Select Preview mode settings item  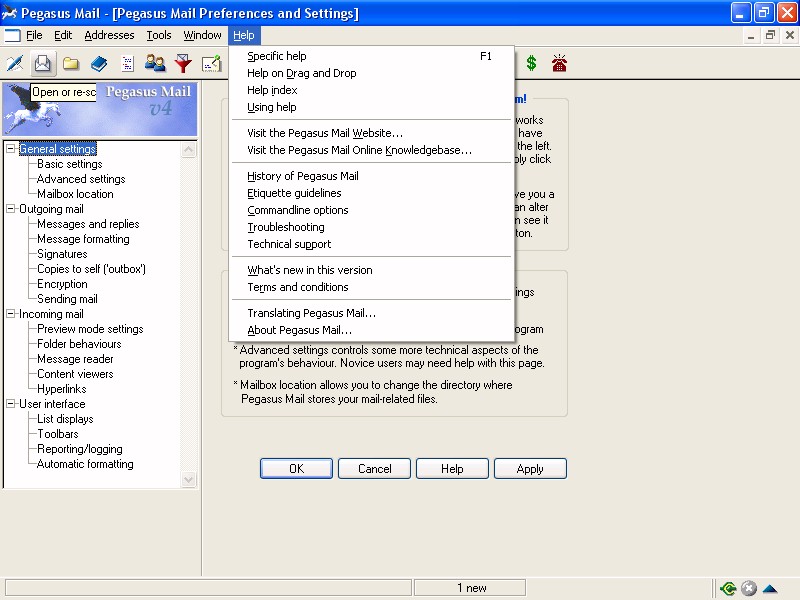tap(90, 329)
